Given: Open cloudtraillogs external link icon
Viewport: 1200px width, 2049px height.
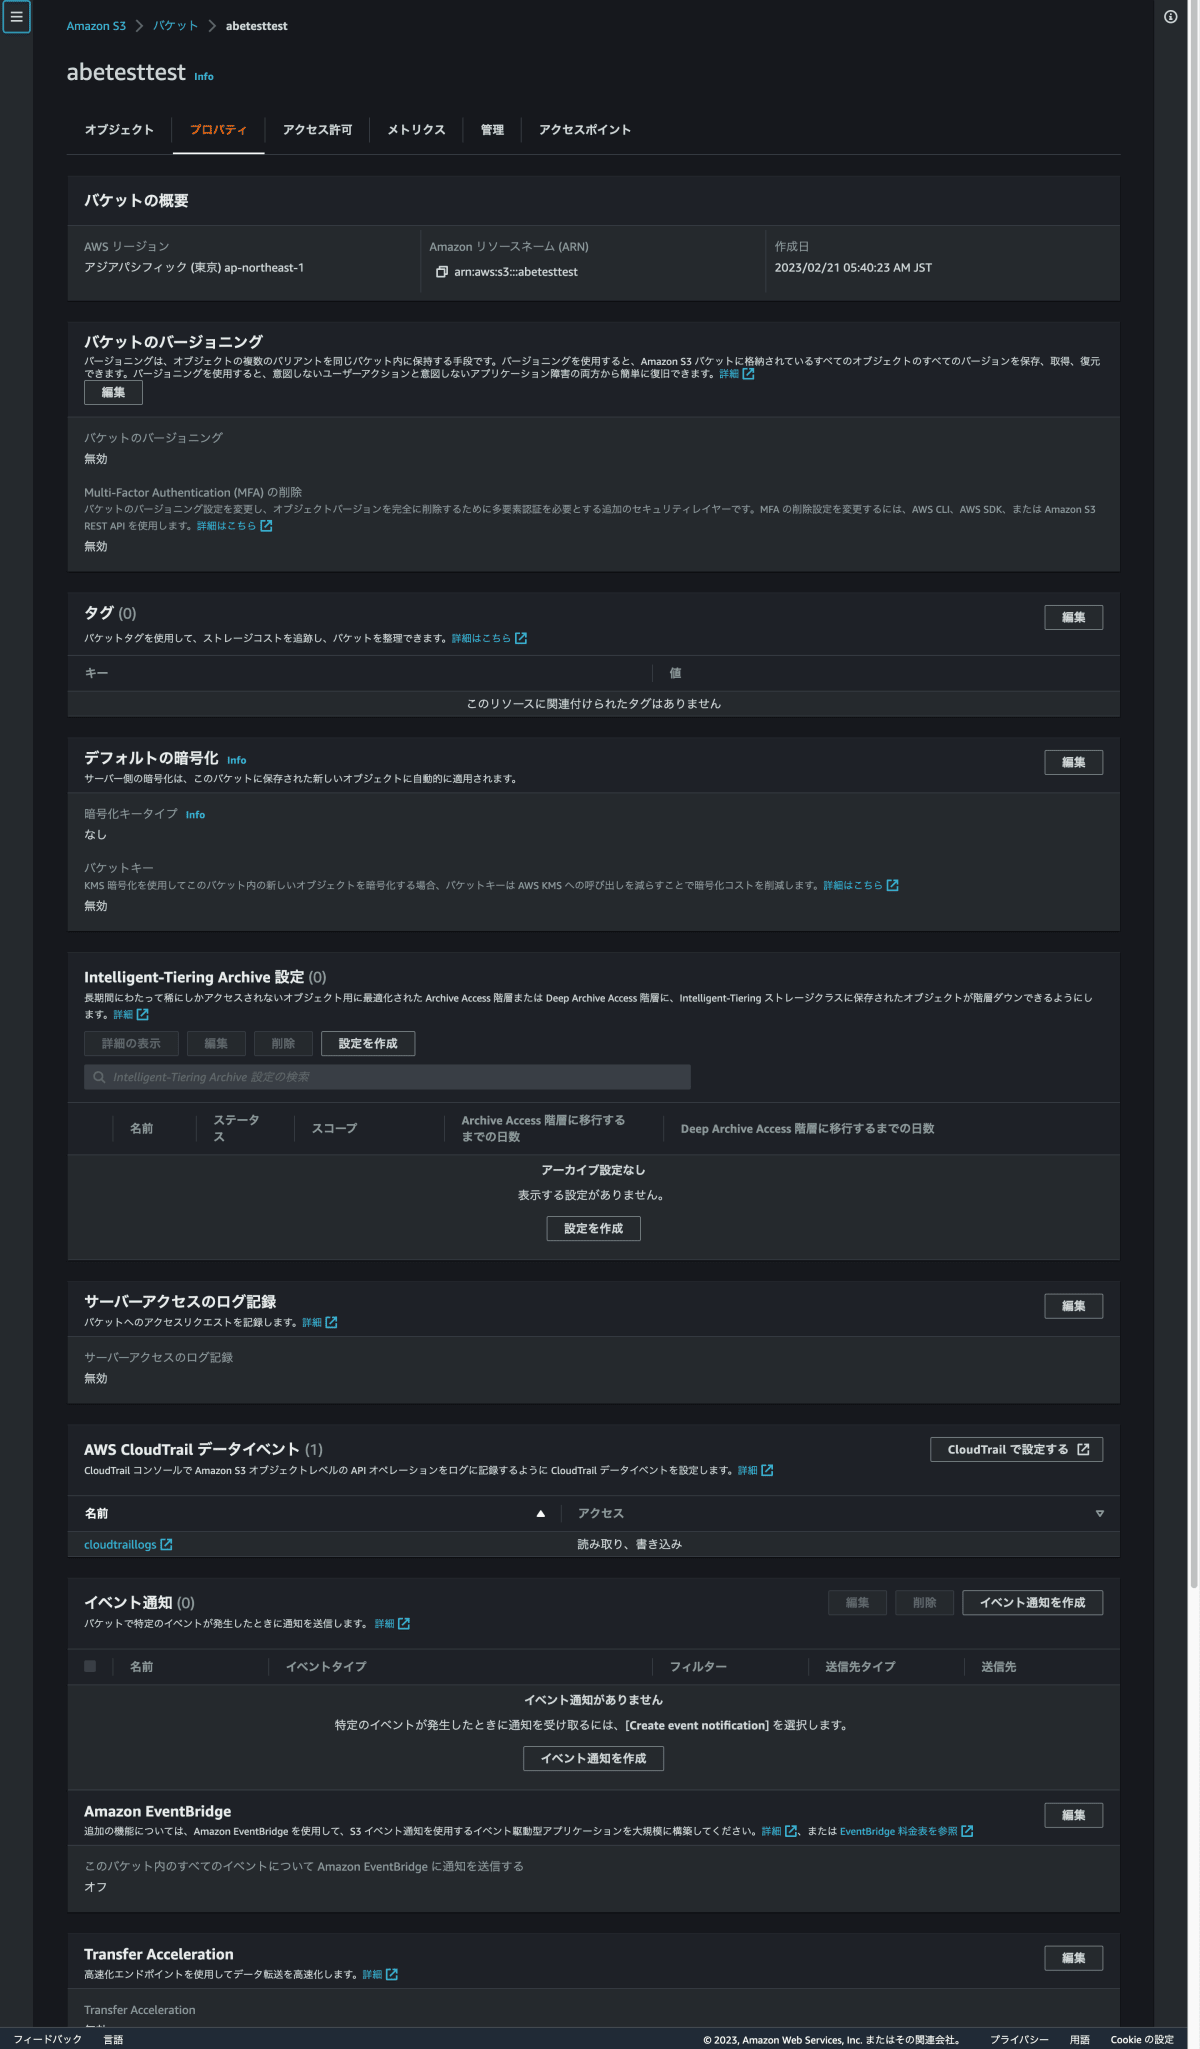Looking at the screenshot, I should 166,1545.
